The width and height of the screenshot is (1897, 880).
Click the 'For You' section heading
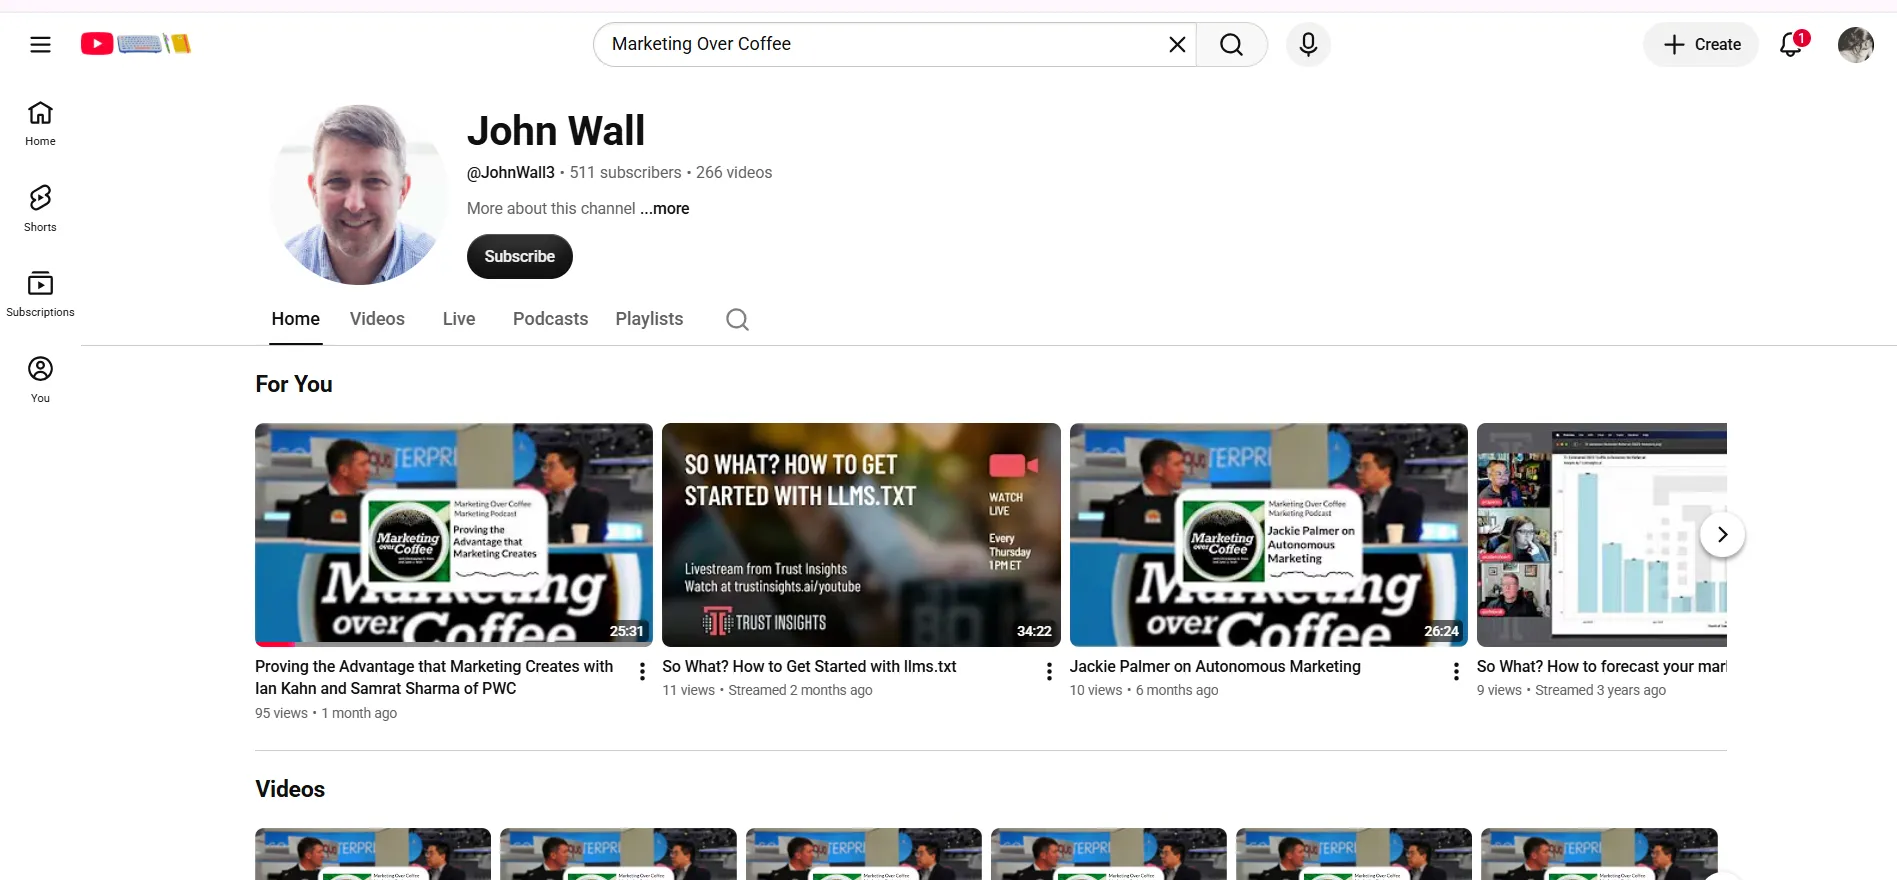click(x=294, y=384)
